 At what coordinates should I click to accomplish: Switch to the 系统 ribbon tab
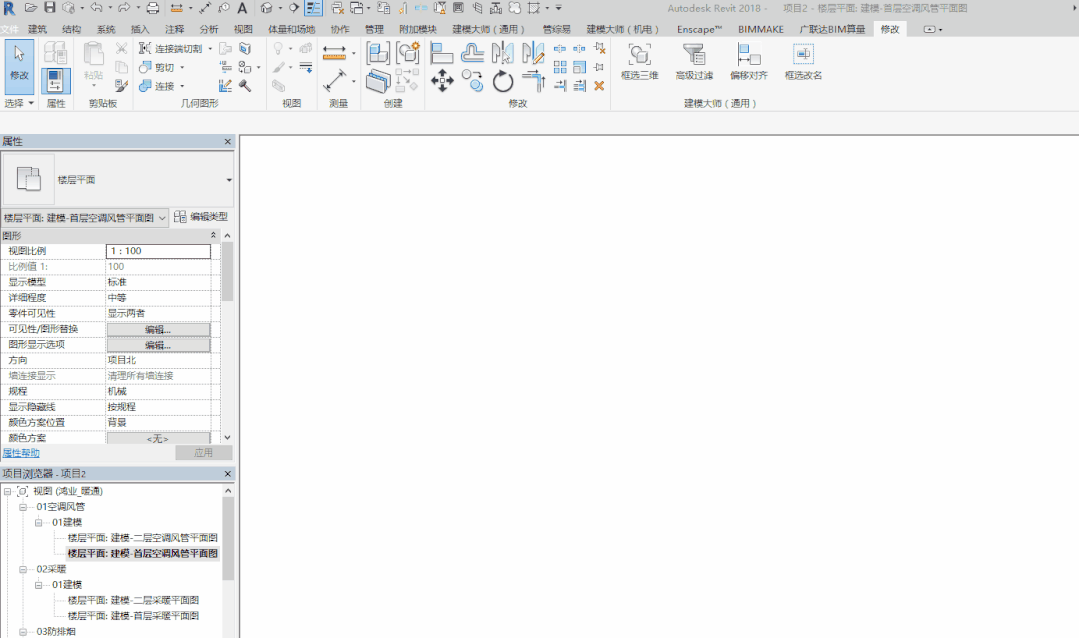coord(106,29)
